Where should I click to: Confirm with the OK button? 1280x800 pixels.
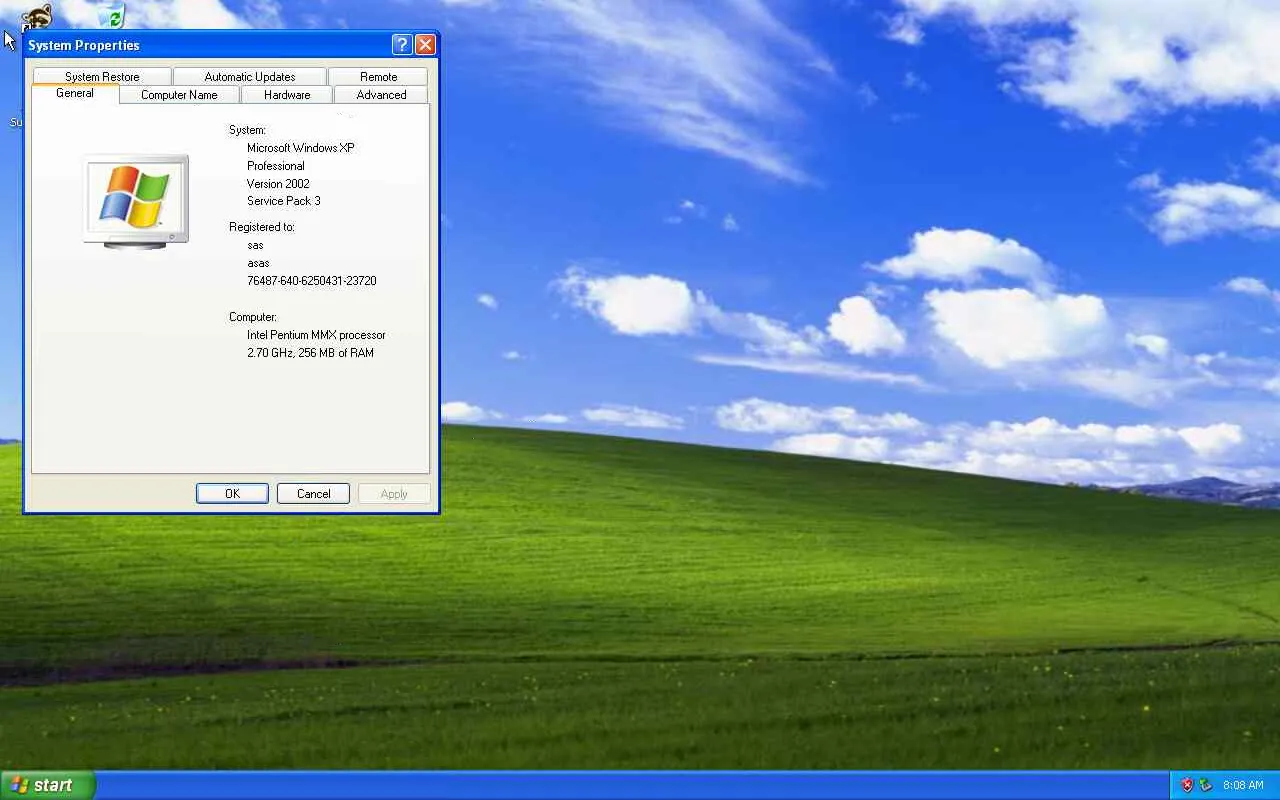tap(232, 494)
